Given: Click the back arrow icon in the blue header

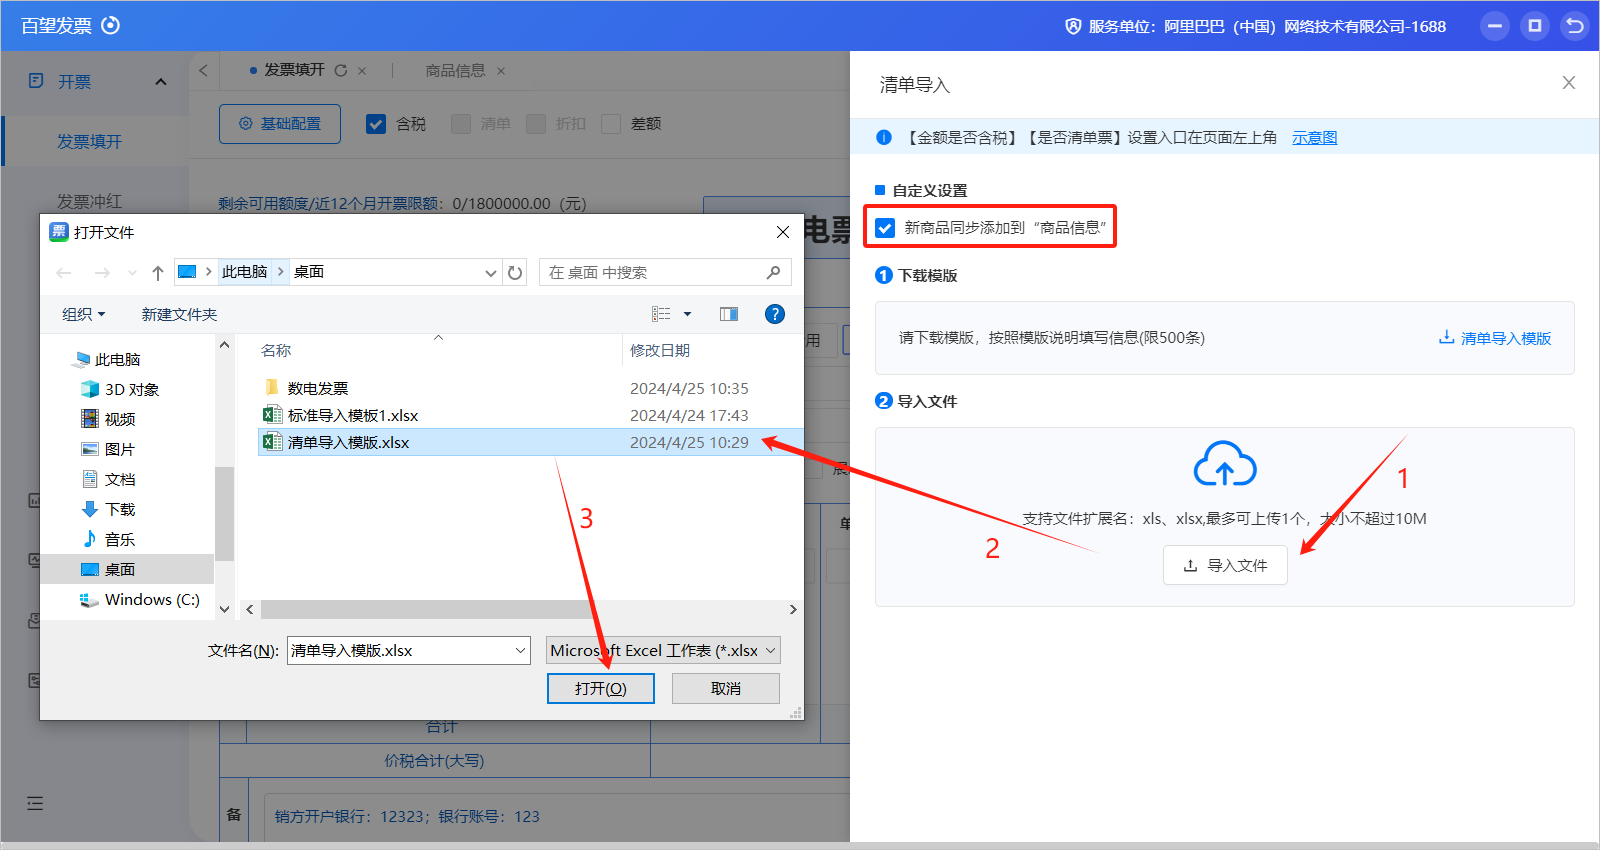Looking at the screenshot, I should pos(1575,26).
